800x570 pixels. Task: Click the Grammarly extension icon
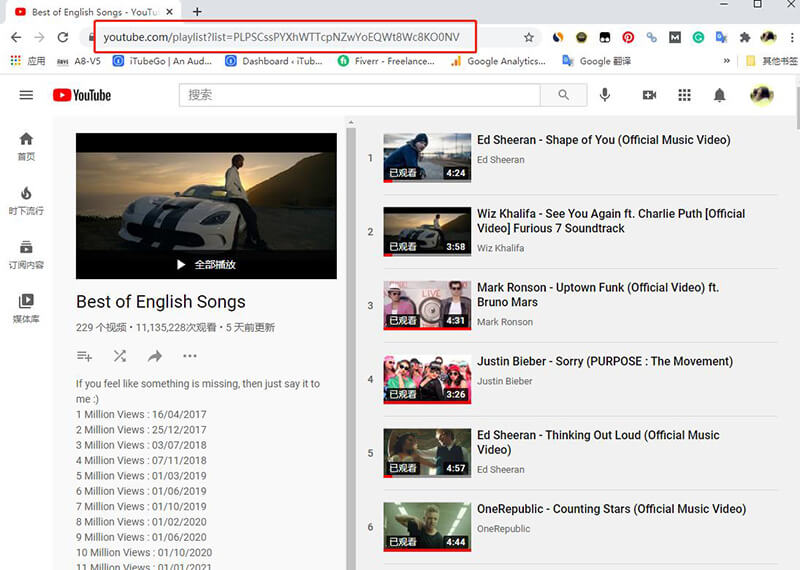698,37
